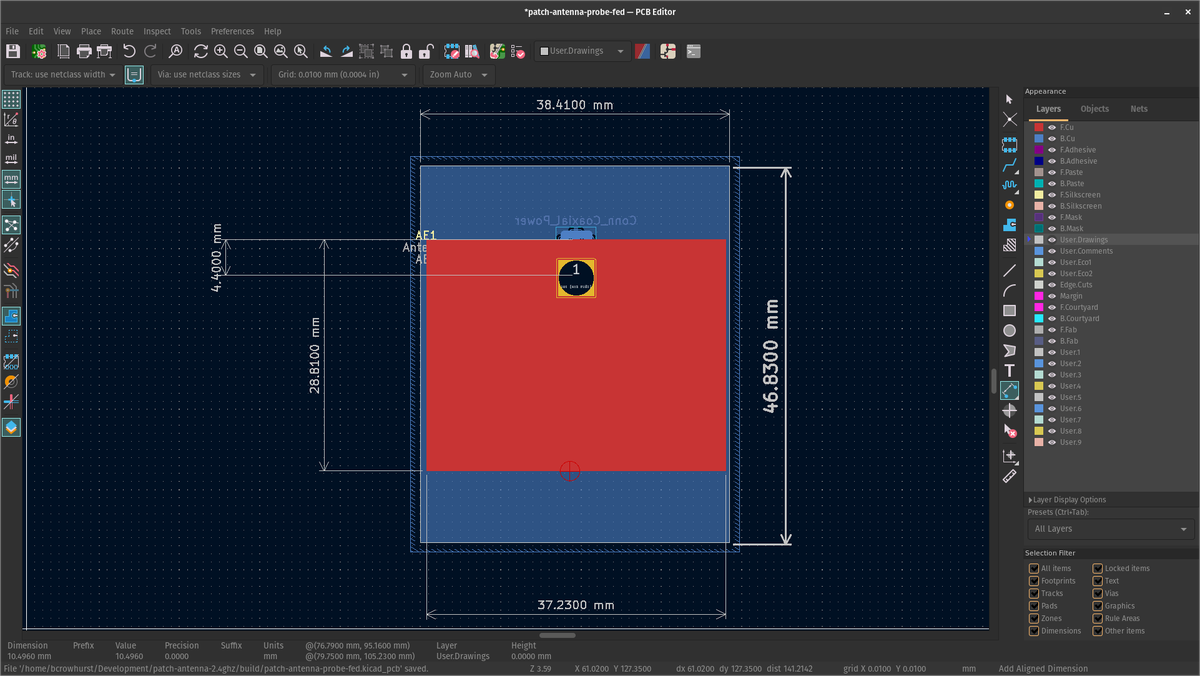Zoom in using the toolbar magnifier
The image size is (1200, 676).
pos(221,51)
